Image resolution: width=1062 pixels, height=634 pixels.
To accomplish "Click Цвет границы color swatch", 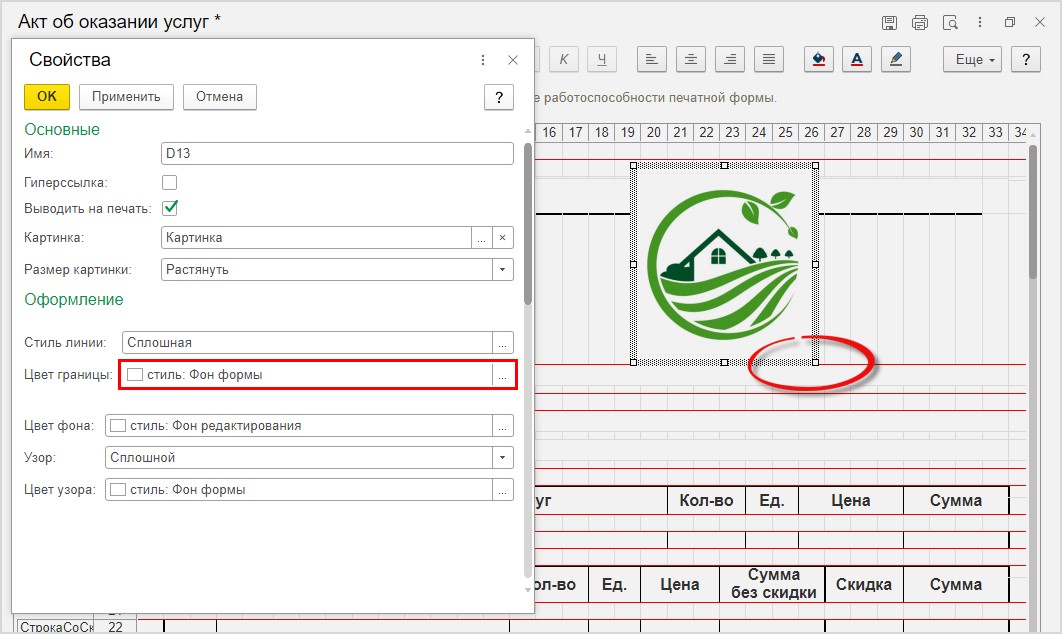I will pos(135,375).
